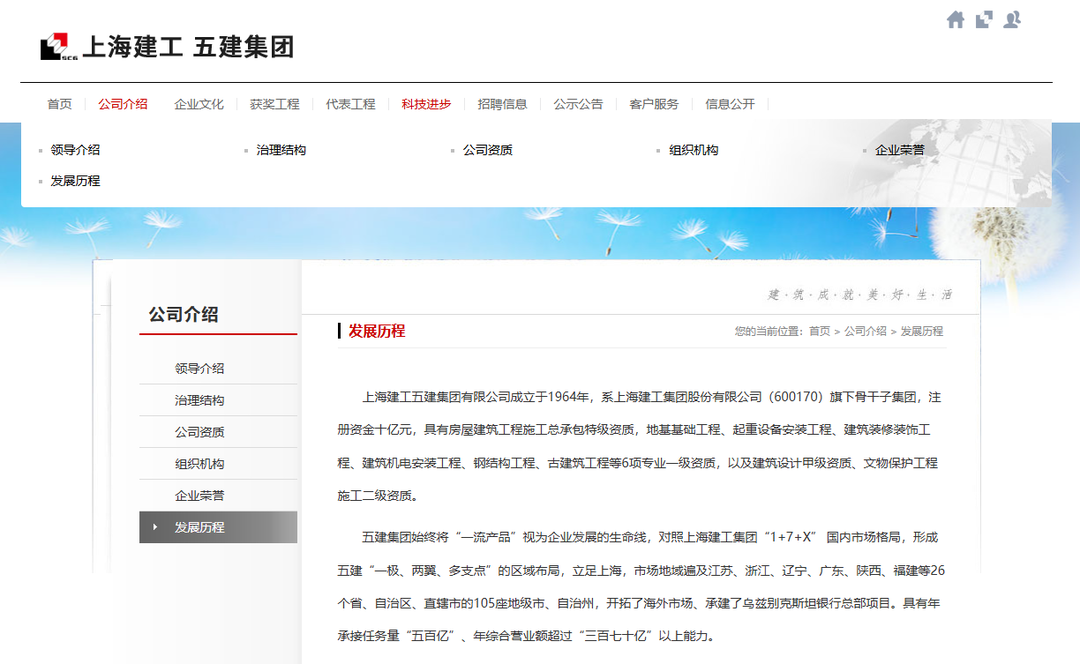Open 公司资质 in the left sidebar

click(x=200, y=432)
